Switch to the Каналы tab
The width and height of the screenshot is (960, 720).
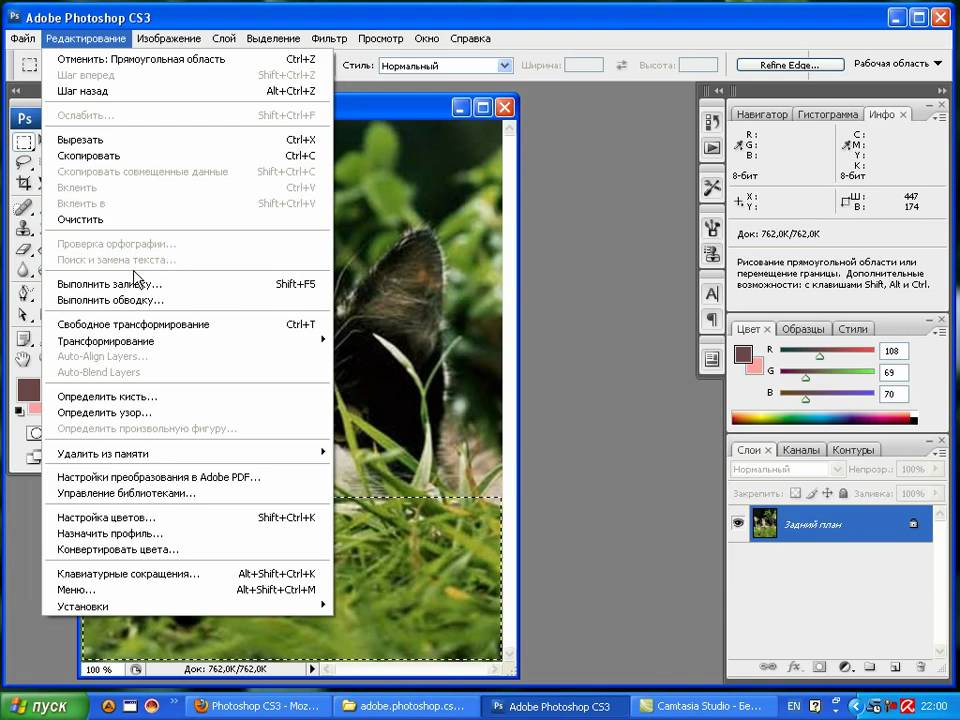(801, 450)
